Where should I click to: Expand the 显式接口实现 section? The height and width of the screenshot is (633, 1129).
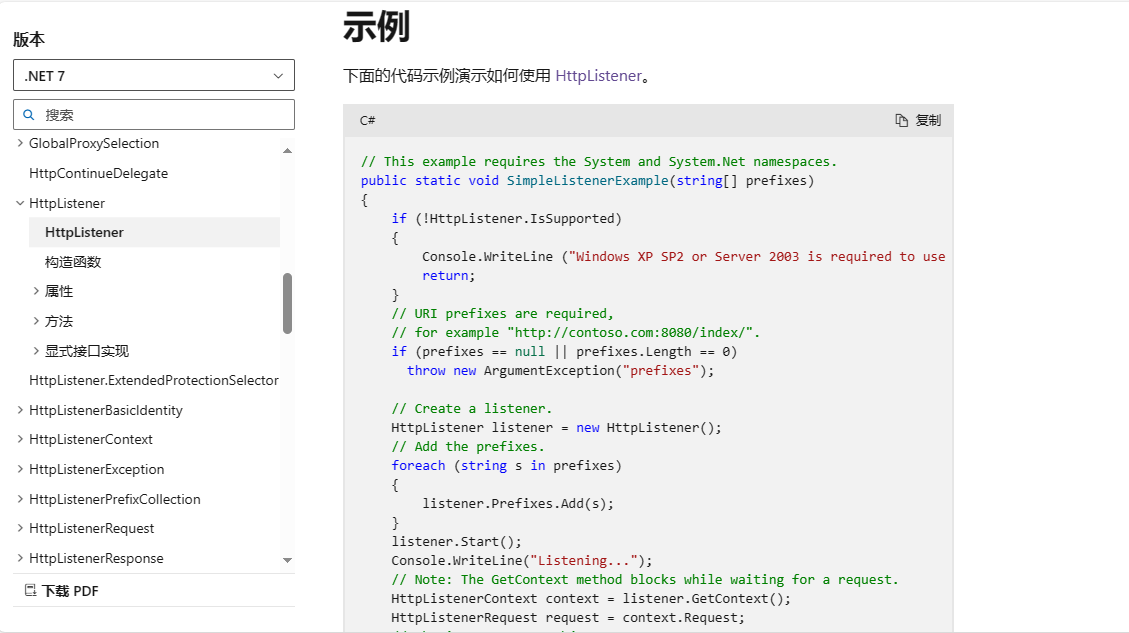[x=36, y=351]
